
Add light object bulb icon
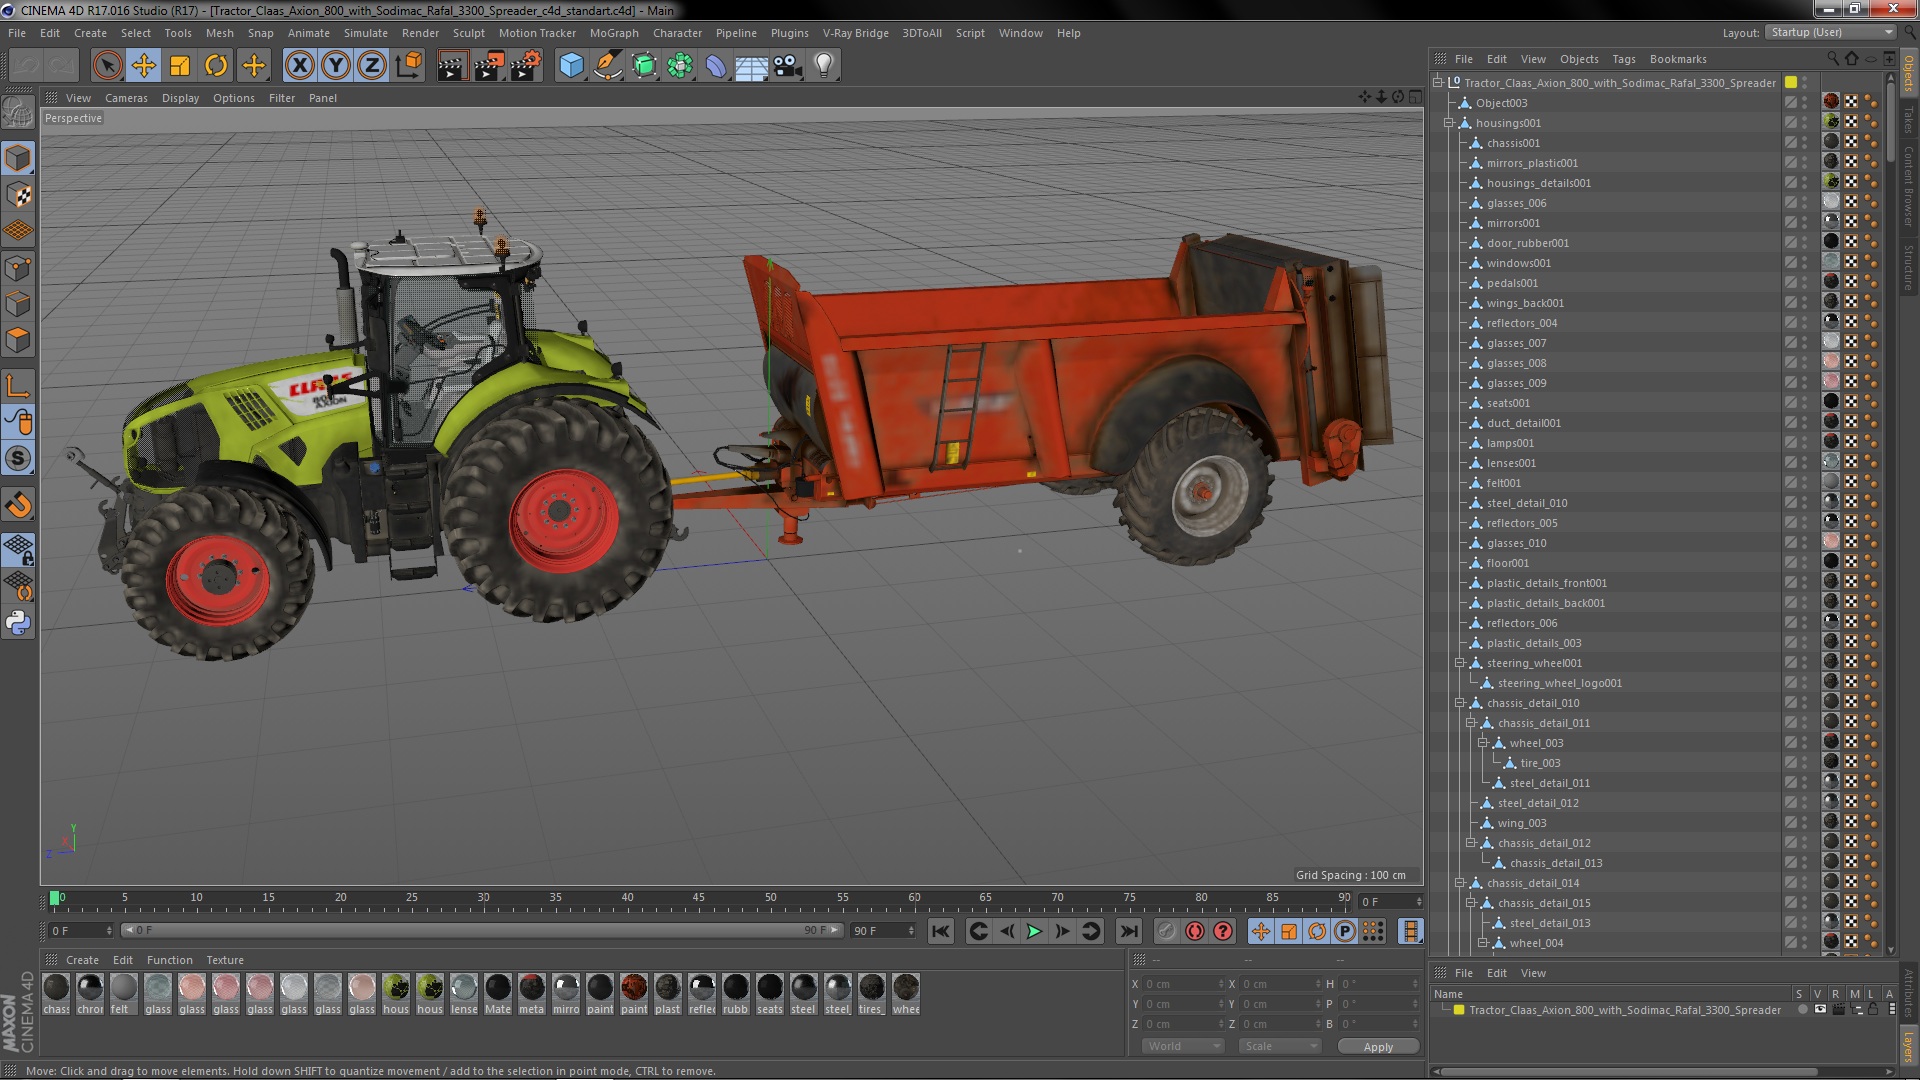tap(824, 66)
